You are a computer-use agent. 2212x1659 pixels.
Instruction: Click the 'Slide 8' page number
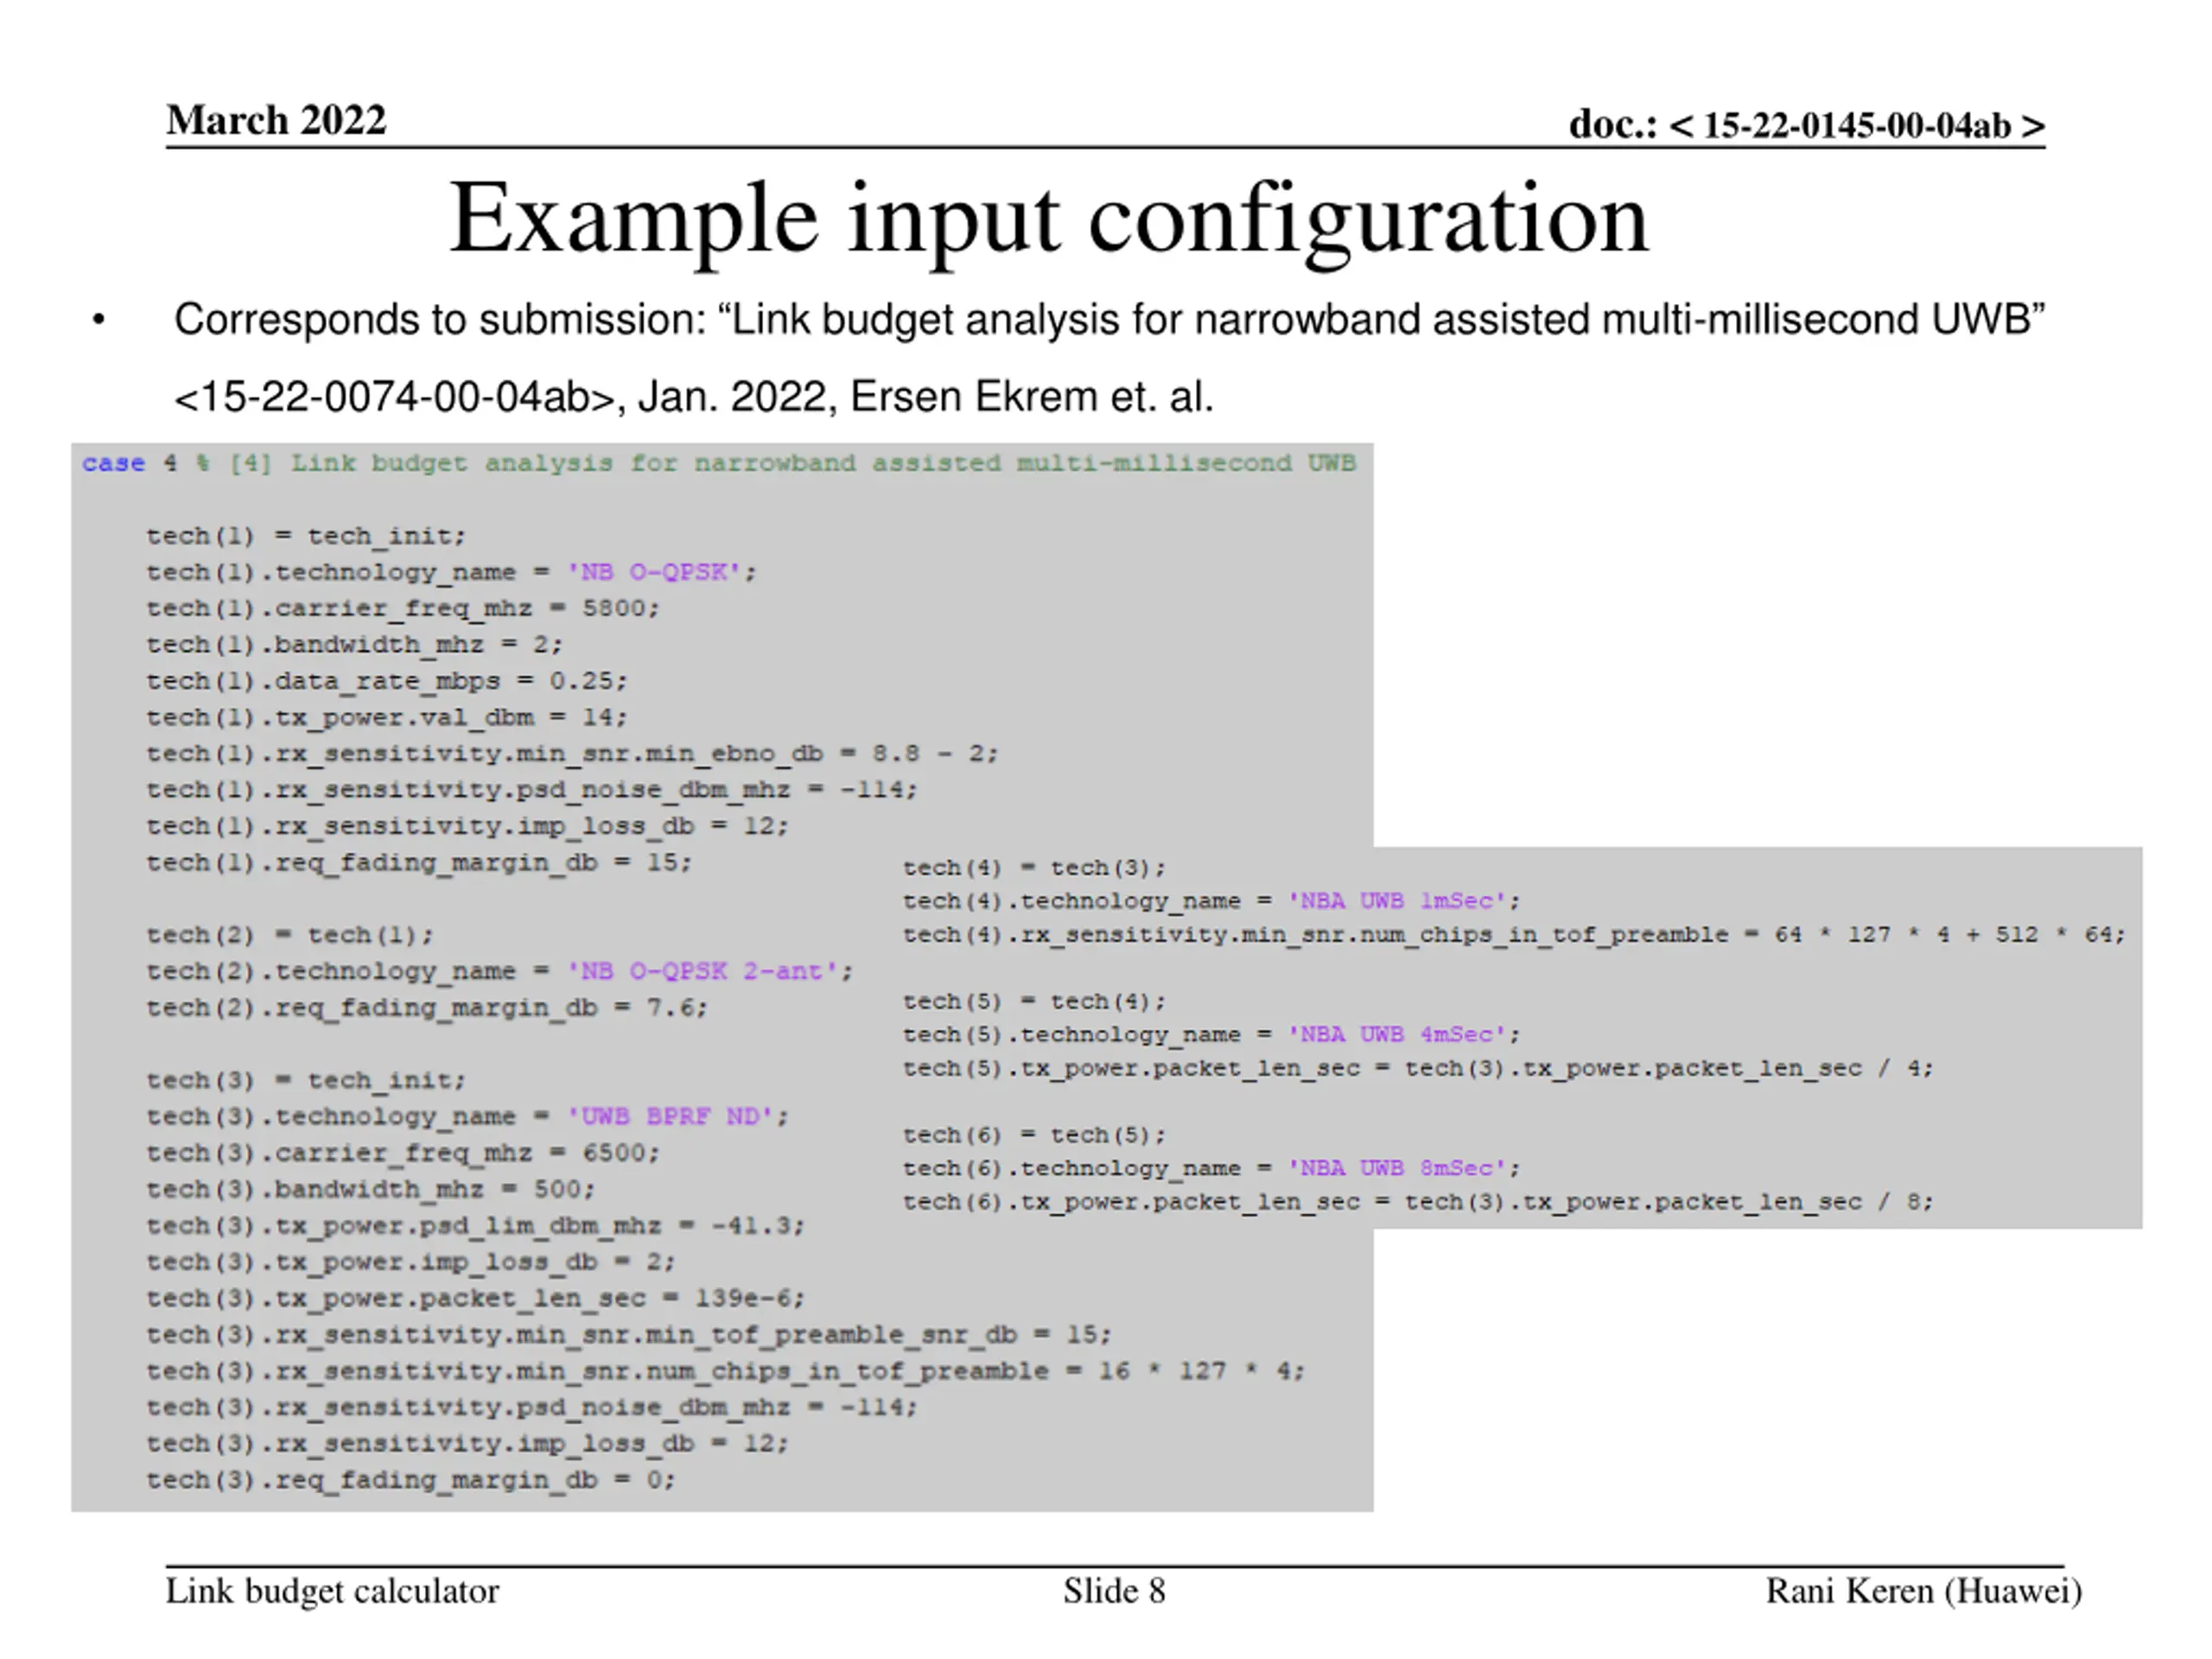tap(1114, 1591)
